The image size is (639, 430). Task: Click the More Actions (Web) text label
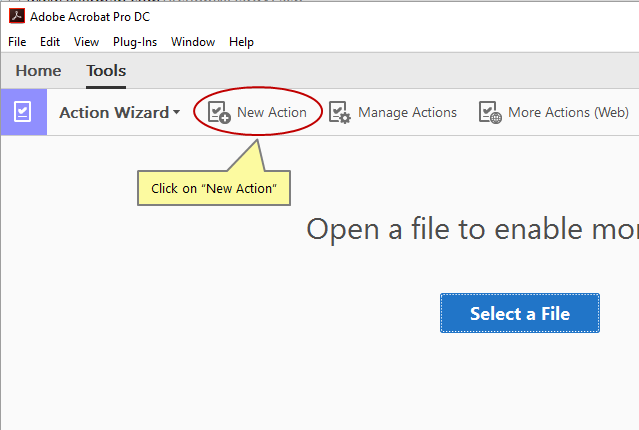[568, 112]
